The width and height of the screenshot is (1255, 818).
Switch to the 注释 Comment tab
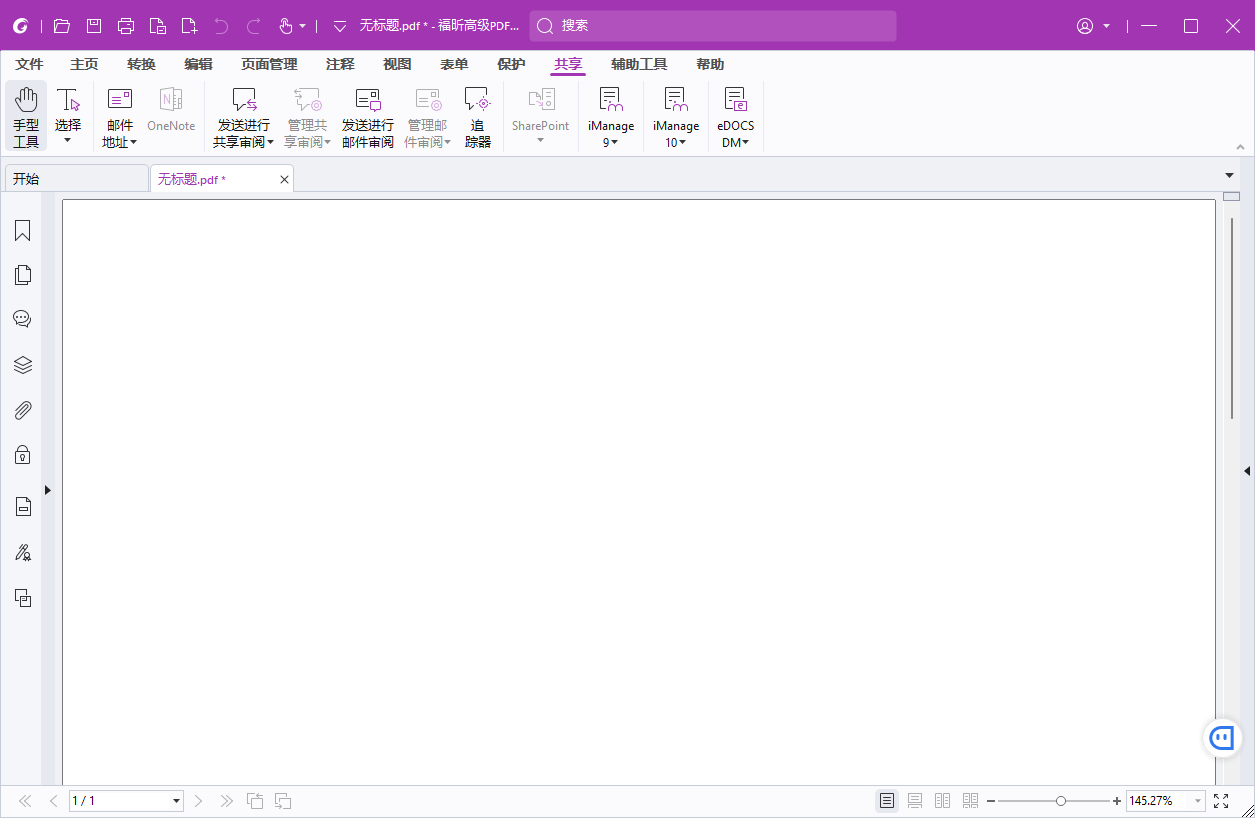pos(340,64)
